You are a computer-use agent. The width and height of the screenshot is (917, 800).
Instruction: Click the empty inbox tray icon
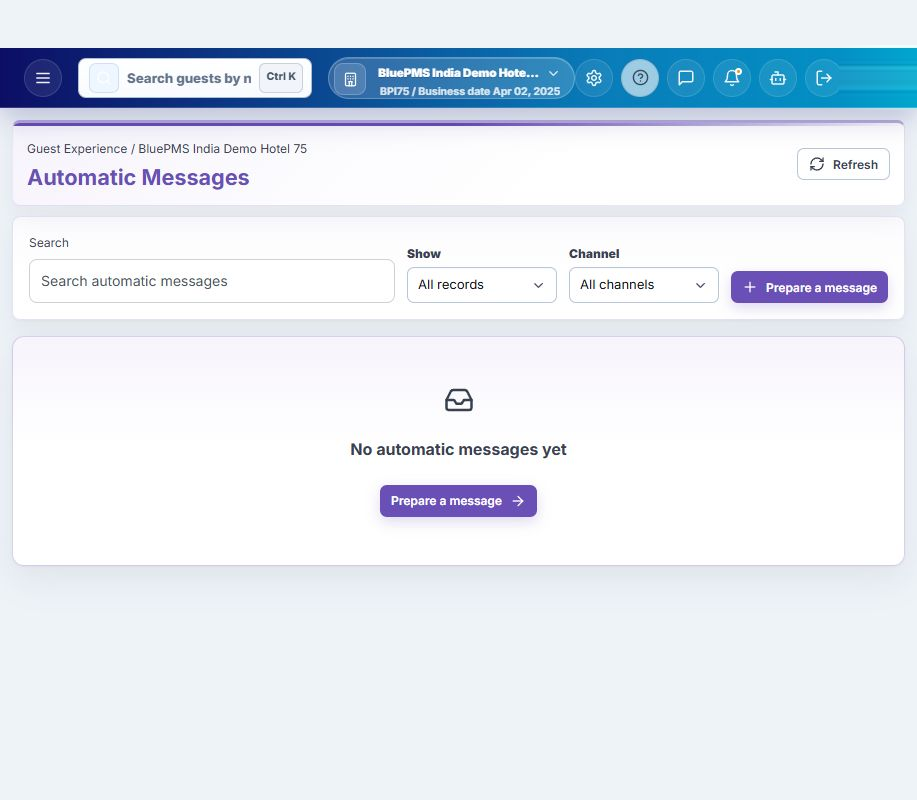click(x=458, y=401)
